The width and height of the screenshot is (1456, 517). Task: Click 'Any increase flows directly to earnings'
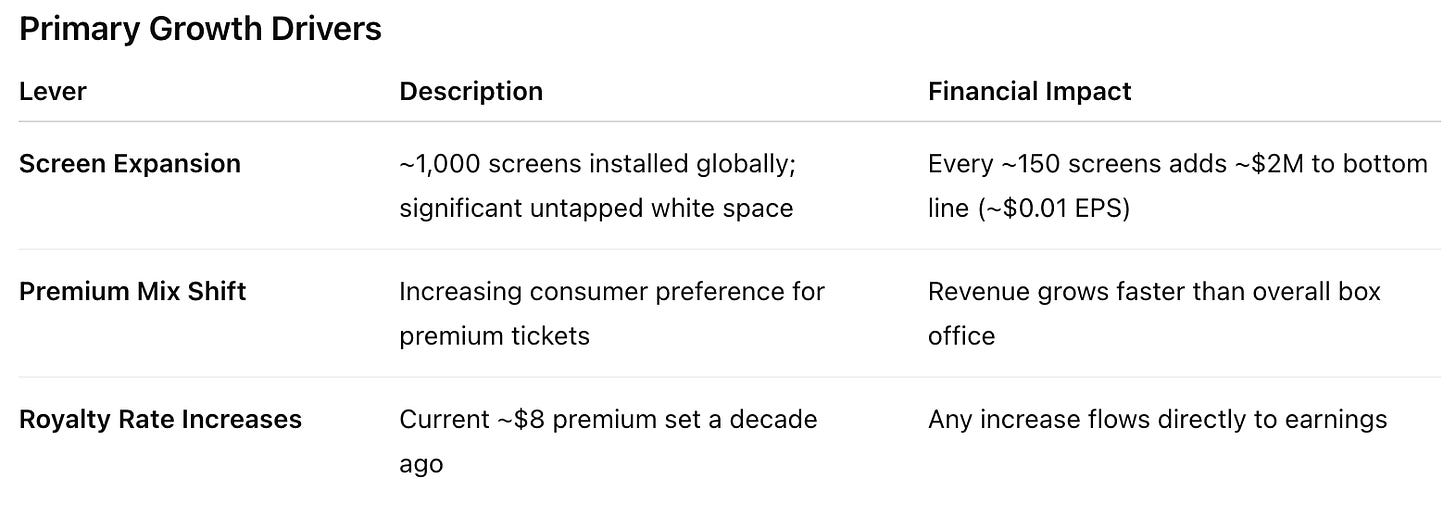click(1158, 419)
